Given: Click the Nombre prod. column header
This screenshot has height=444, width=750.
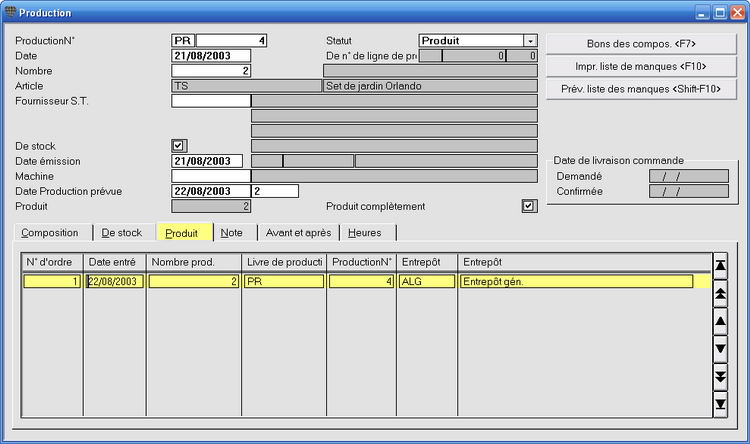Looking at the screenshot, I should (194, 262).
